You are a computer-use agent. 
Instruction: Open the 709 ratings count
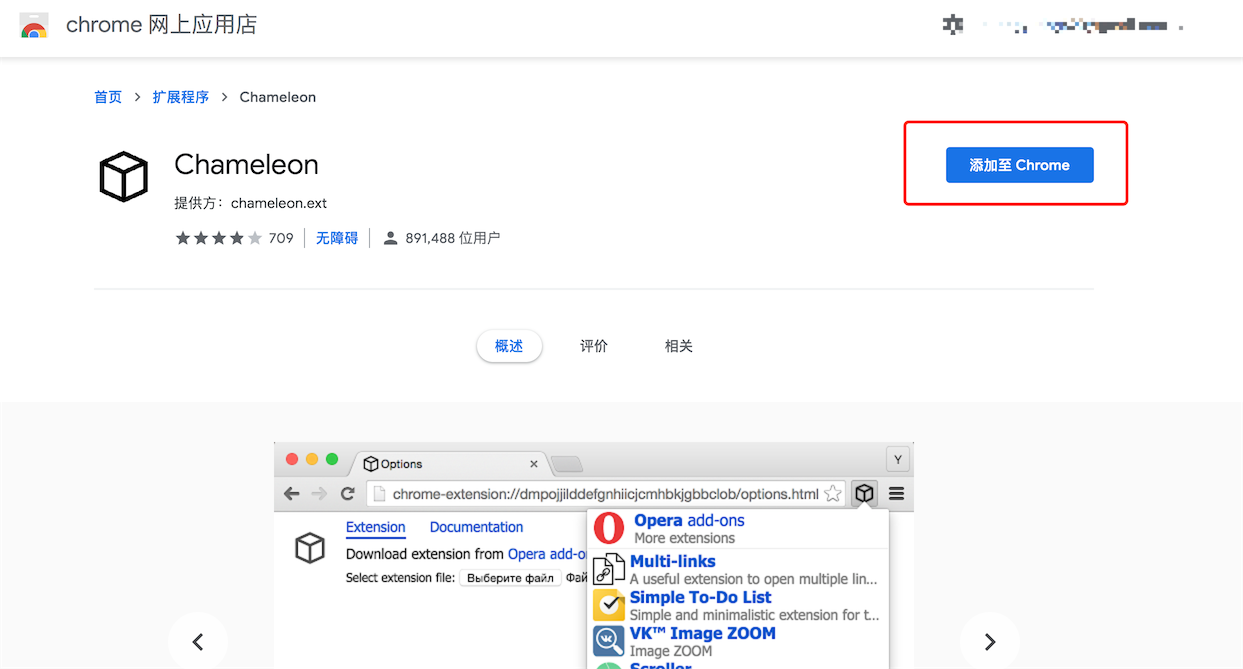281,238
